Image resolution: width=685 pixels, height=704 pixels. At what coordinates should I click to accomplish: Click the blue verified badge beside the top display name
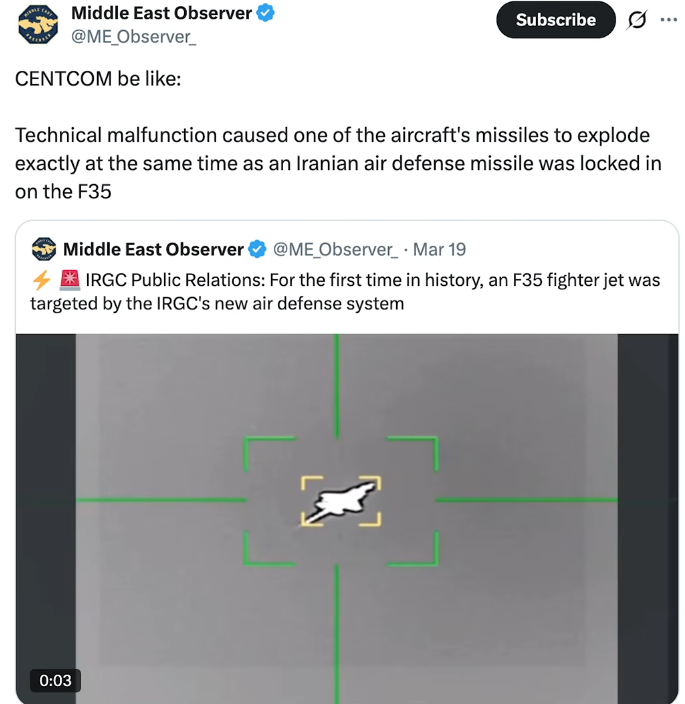click(x=267, y=14)
